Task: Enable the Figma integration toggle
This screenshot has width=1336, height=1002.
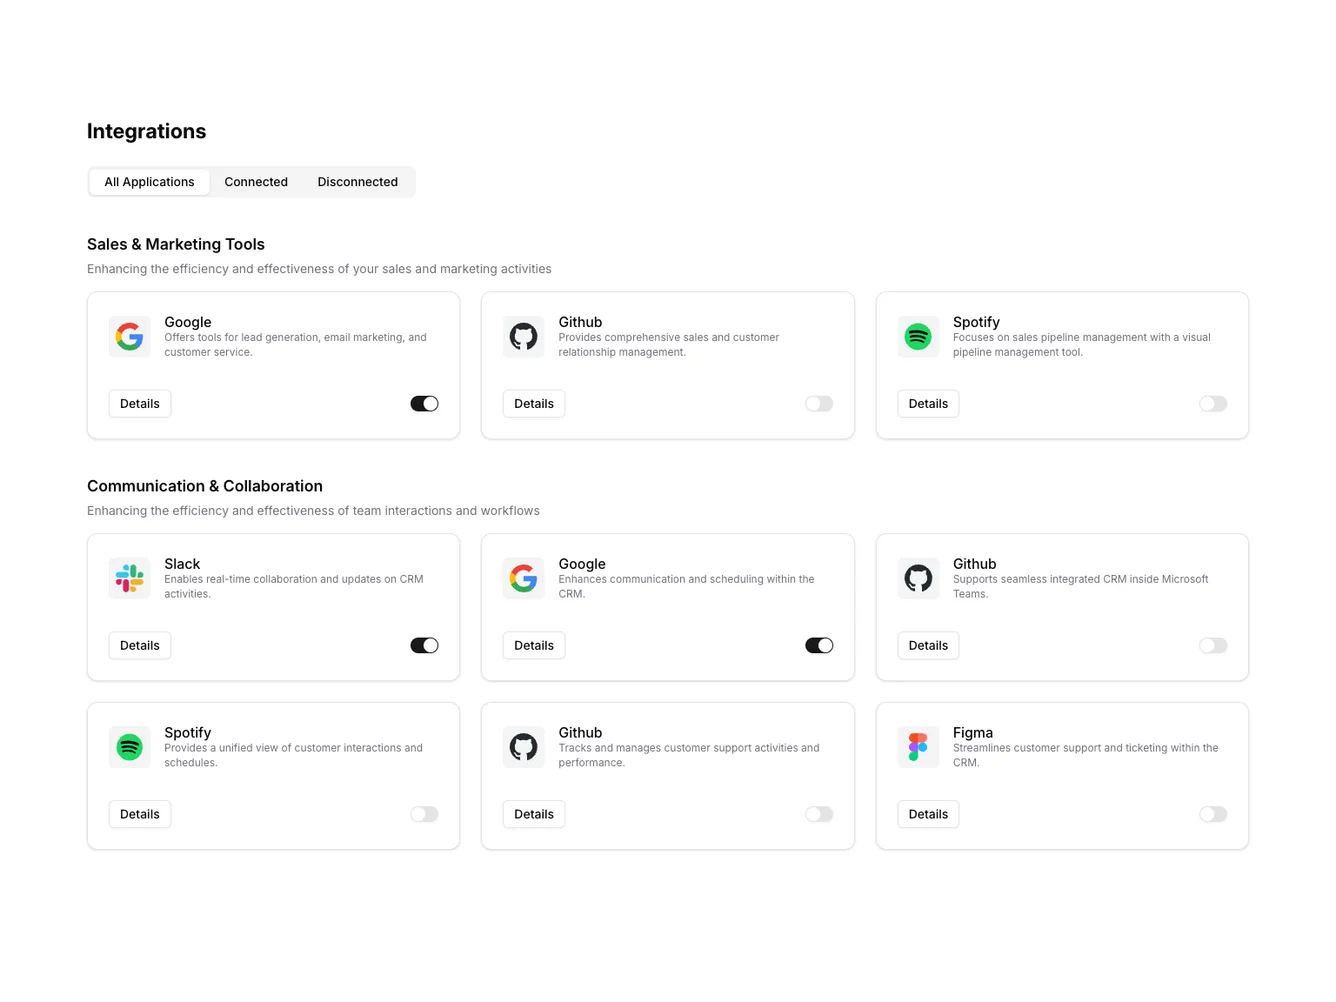Action: [1213, 814]
